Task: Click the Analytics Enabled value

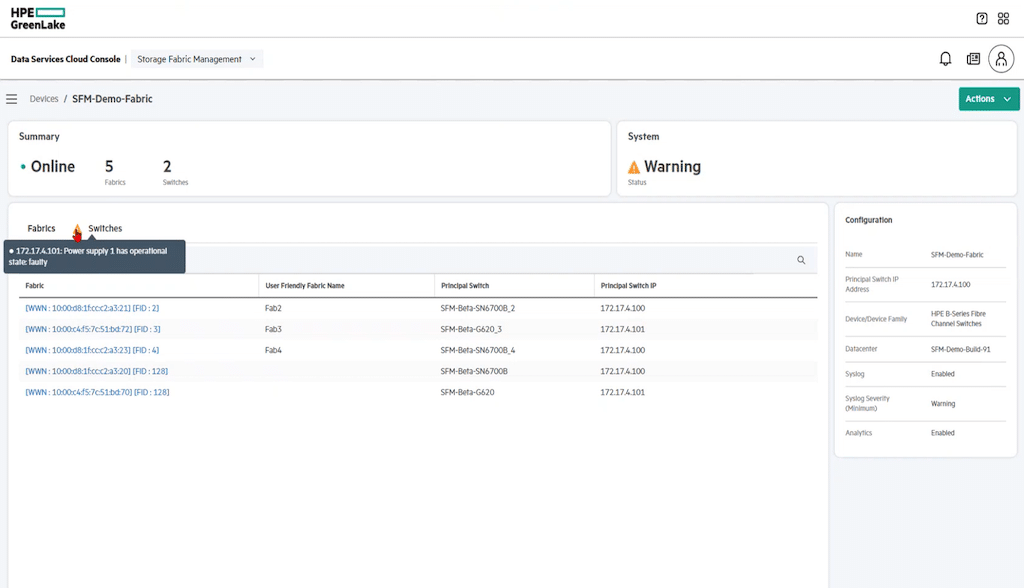Action: coord(942,433)
